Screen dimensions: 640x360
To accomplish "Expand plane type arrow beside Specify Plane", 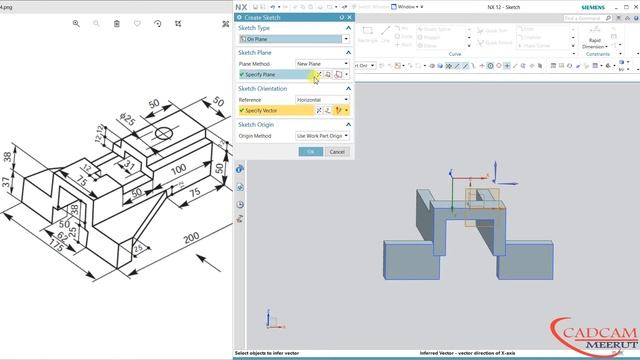I will point(347,75).
